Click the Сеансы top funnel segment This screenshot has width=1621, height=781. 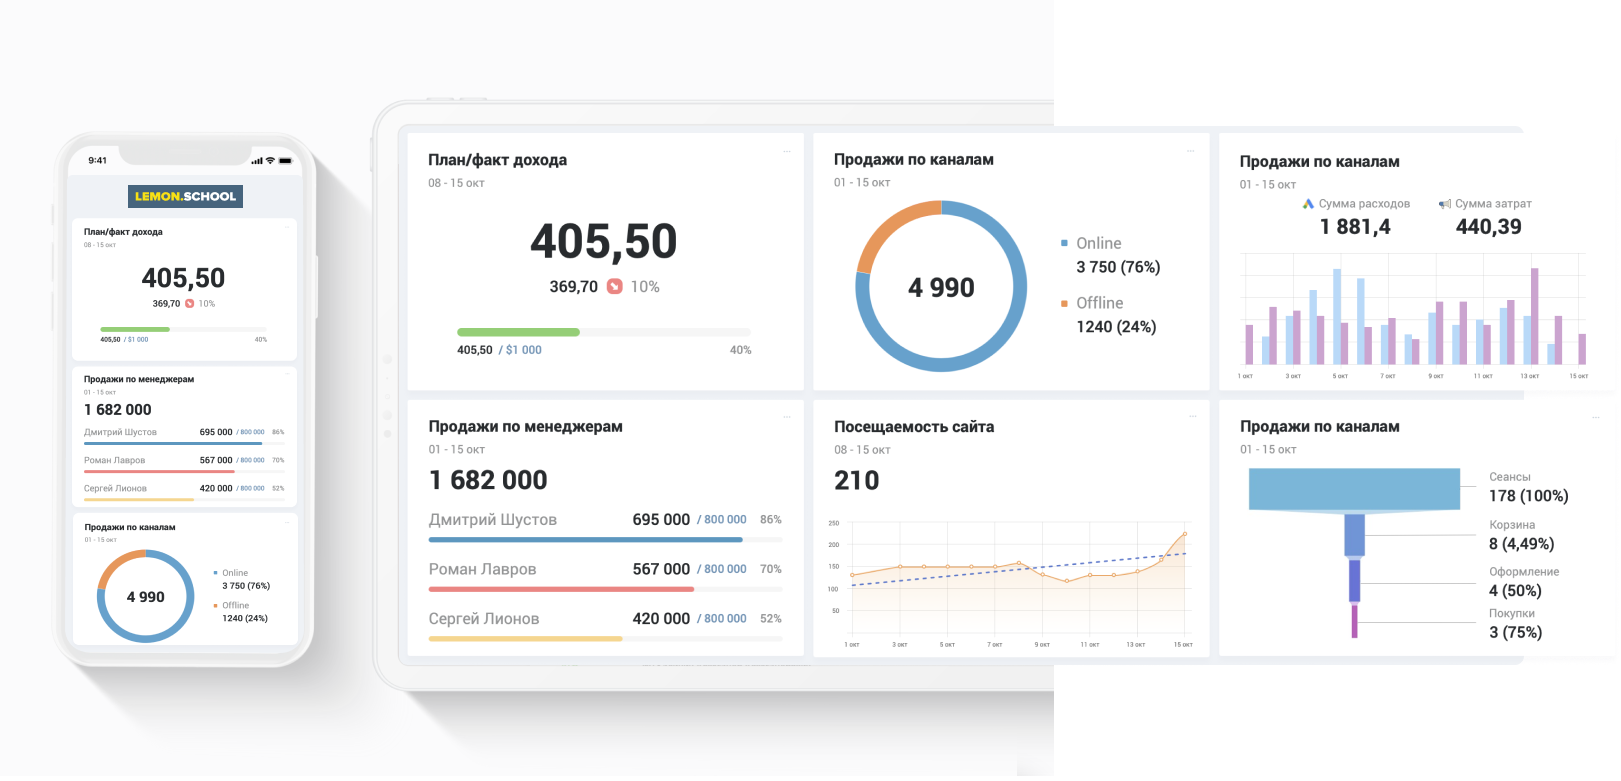[x=1354, y=490]
